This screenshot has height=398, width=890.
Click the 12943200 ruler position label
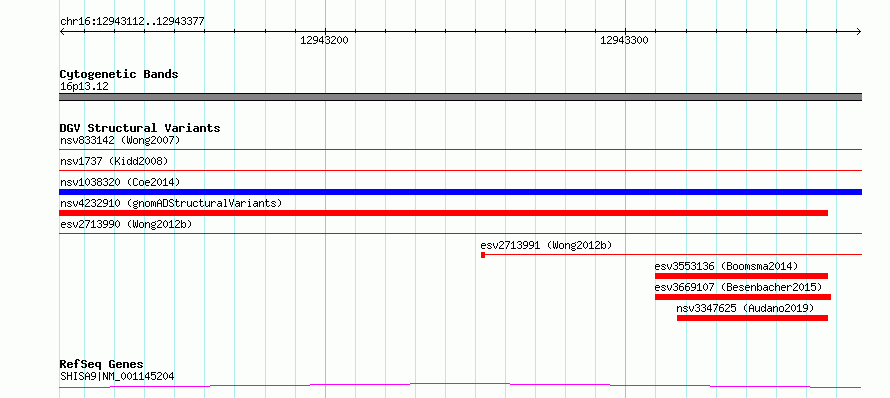pos(324,40)
